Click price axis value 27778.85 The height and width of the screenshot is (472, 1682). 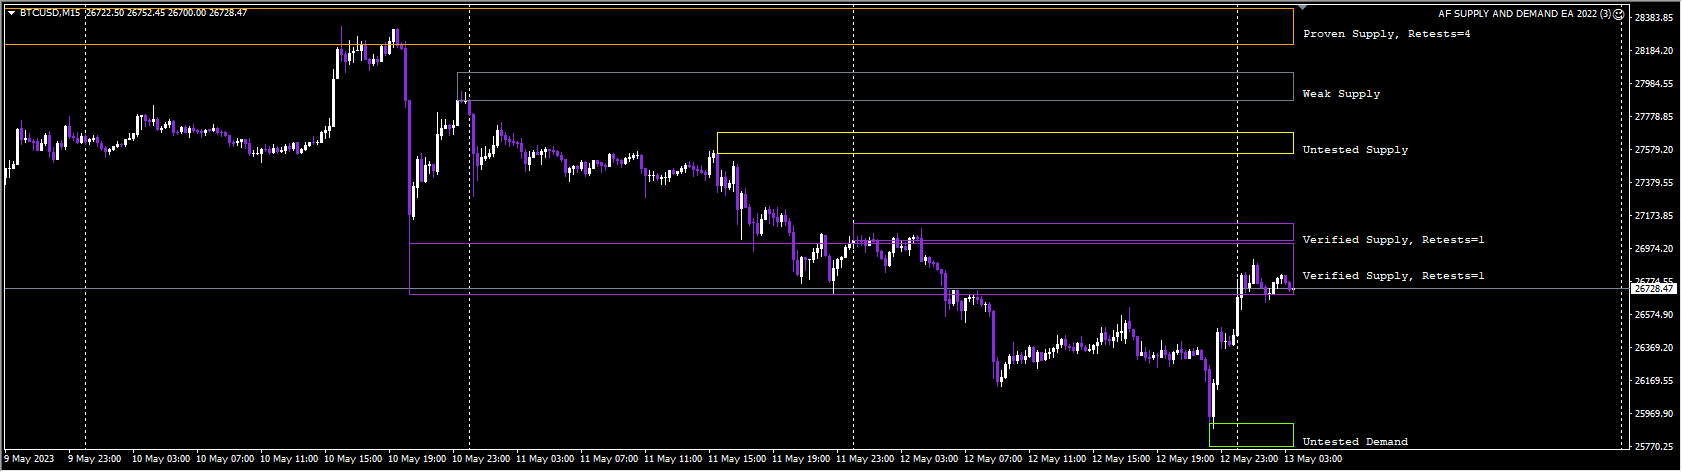[1653, 117]
